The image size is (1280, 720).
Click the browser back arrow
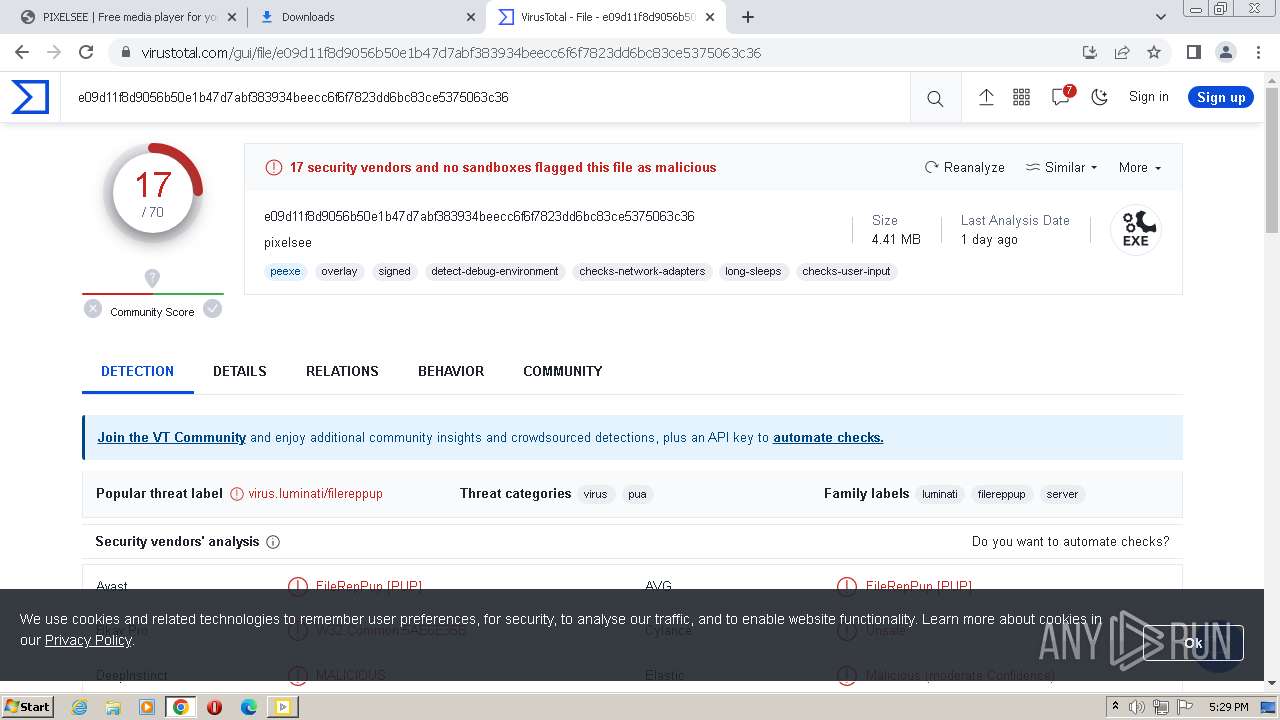click(22, 52)
